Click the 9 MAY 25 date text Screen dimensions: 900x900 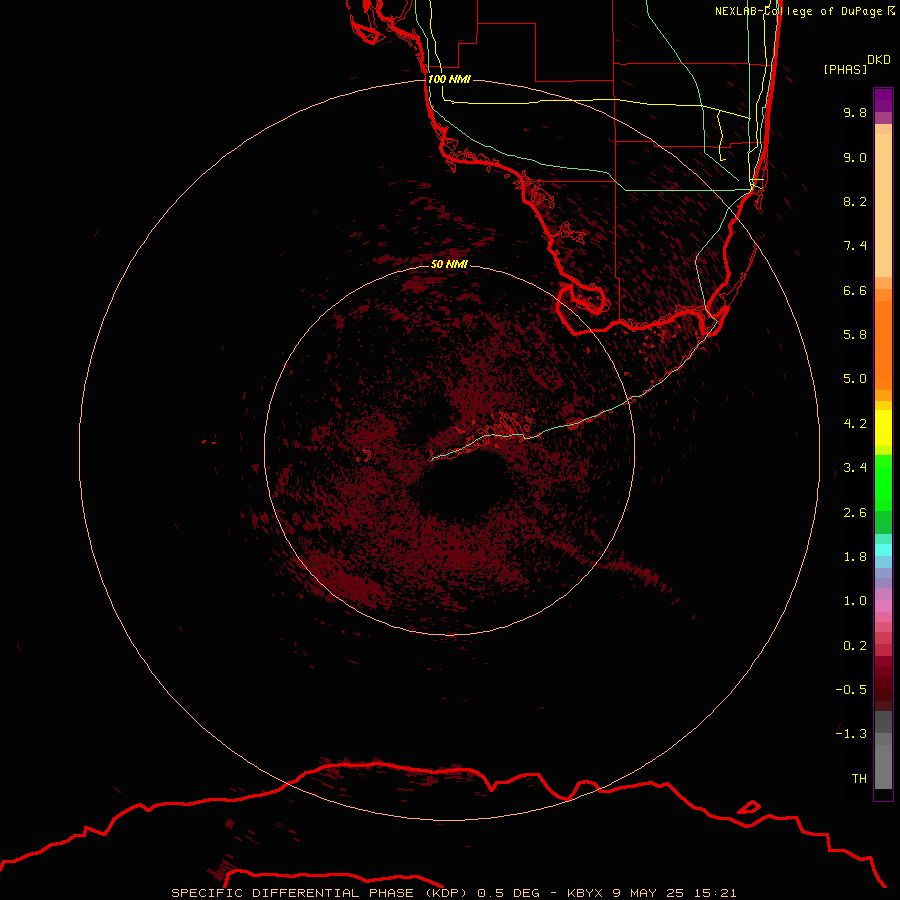tap(649, 893)
